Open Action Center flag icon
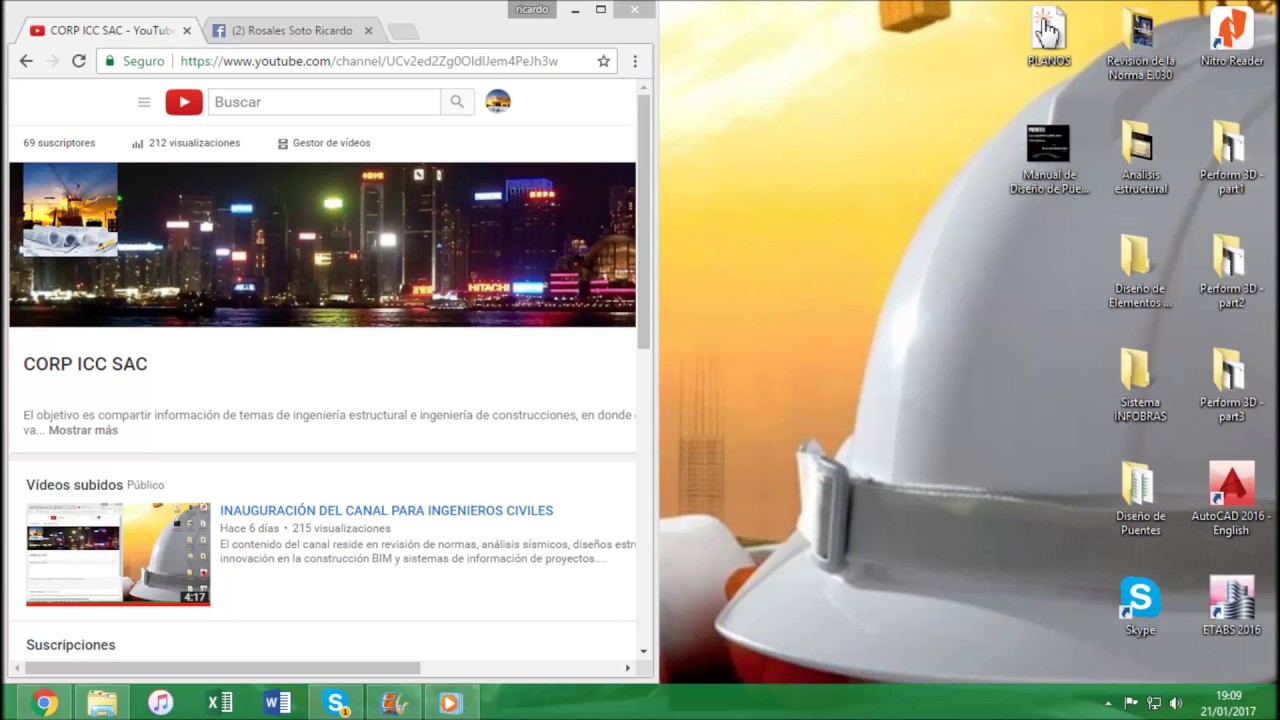Screen dimensions: 1280x720 click(x=1131, y=704)
